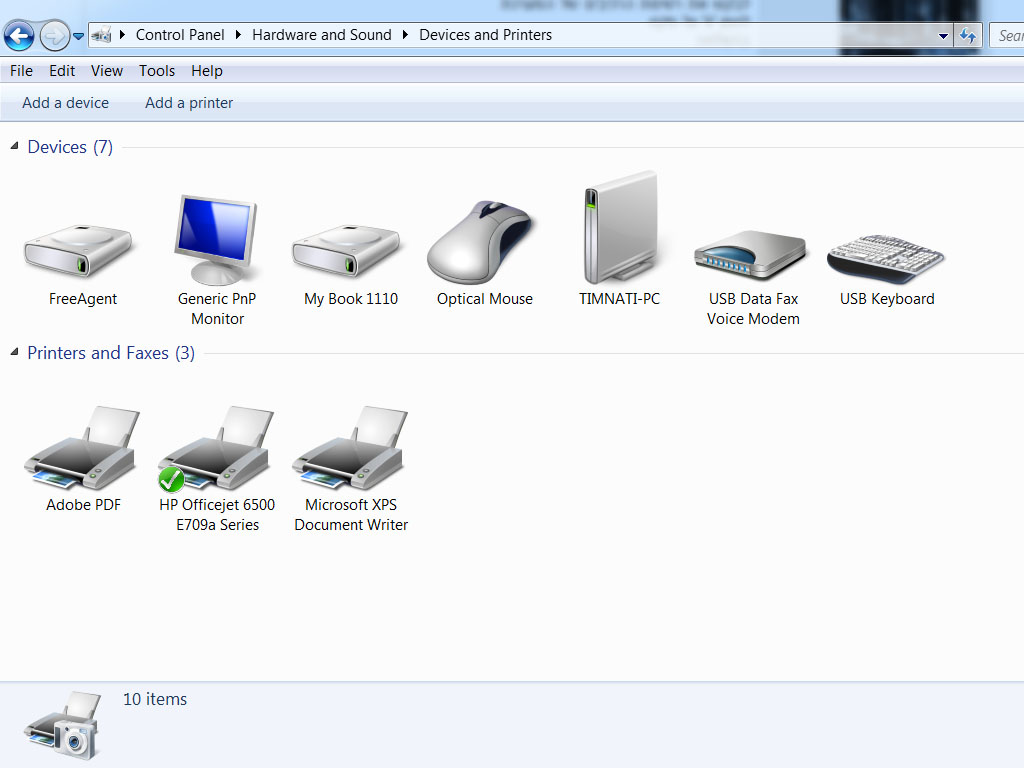Click the USB Keyboard label
This screenshot has width=1024, height=768.
tap(887, 298)
